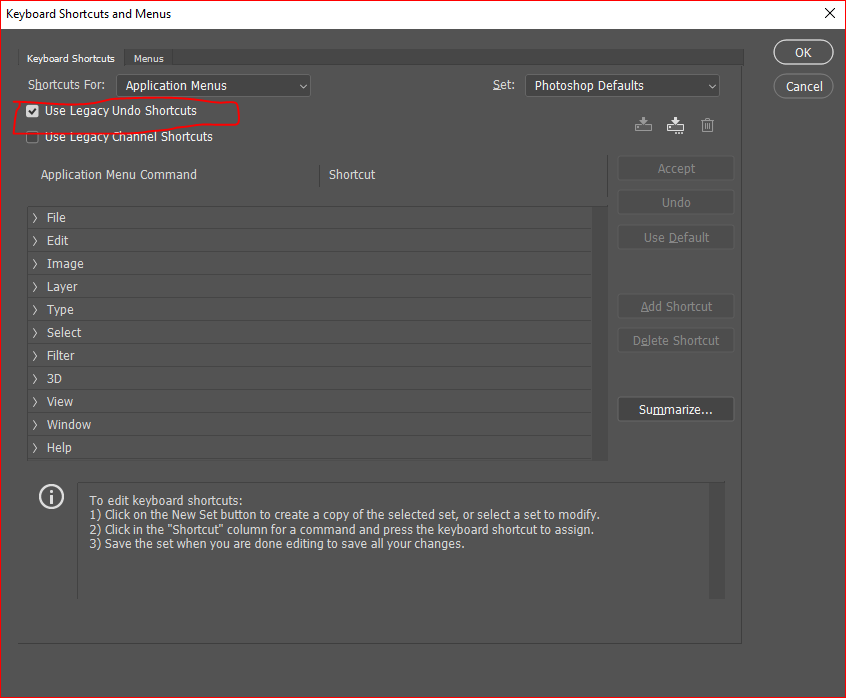Select the Keyboard Shortcuts tab
This screenshot has height=698, width=846.
71,58
